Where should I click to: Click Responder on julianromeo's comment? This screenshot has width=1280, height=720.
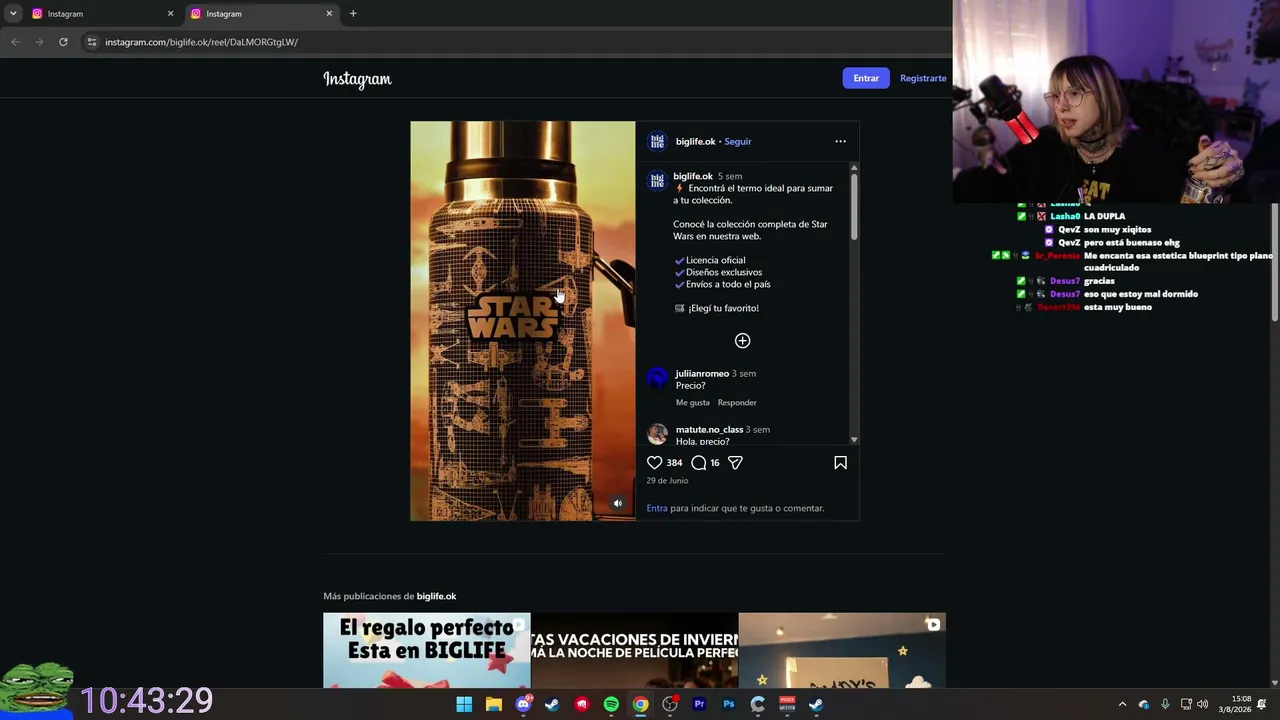click(737, 403)
